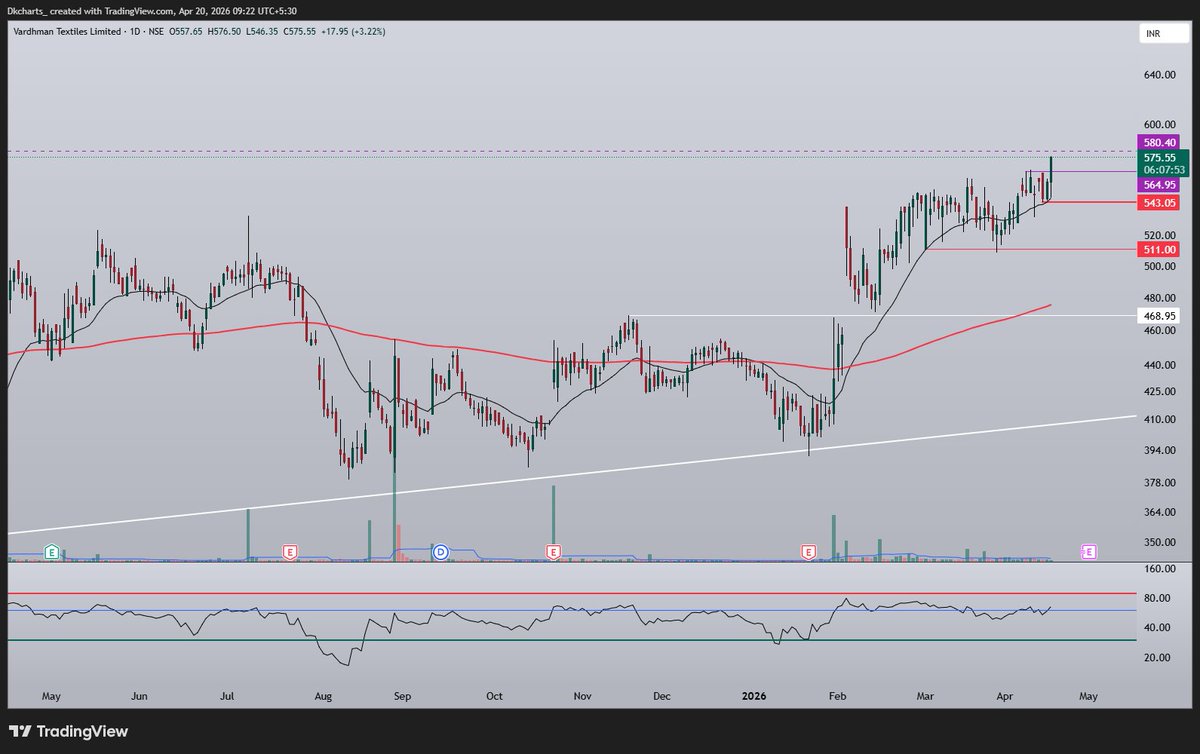The width and height of the screenshot is (1200, 754).
Task: Select the 468.95 white level label
Action: tap(1158, 315)
